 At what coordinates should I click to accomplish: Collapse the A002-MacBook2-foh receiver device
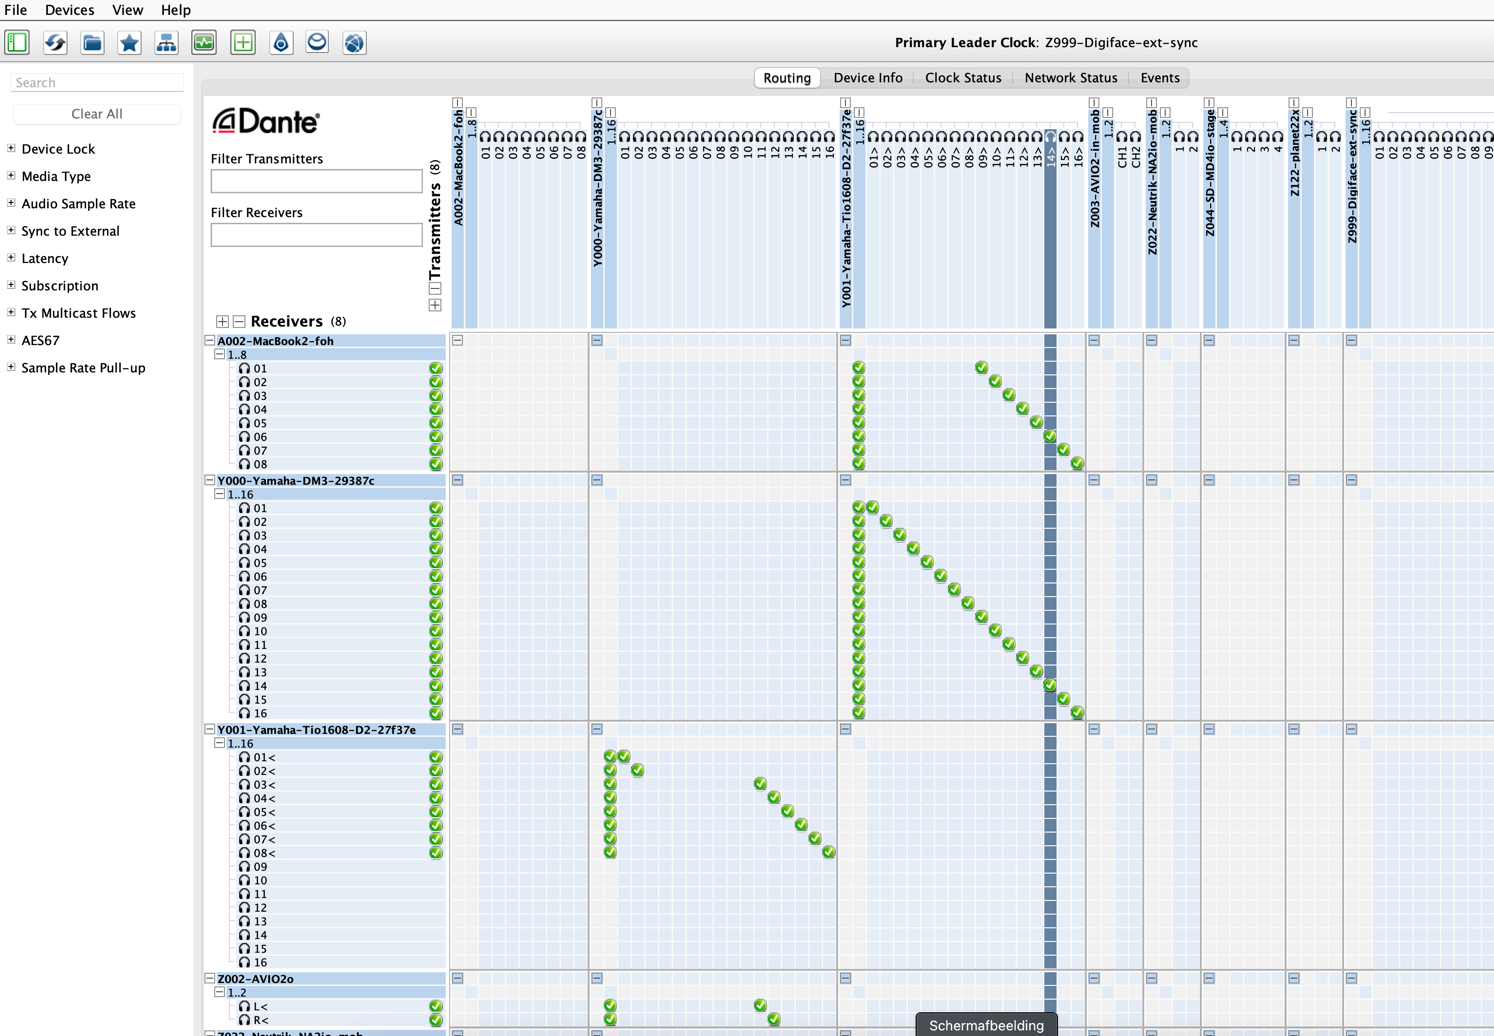click(x=210, y=341)
